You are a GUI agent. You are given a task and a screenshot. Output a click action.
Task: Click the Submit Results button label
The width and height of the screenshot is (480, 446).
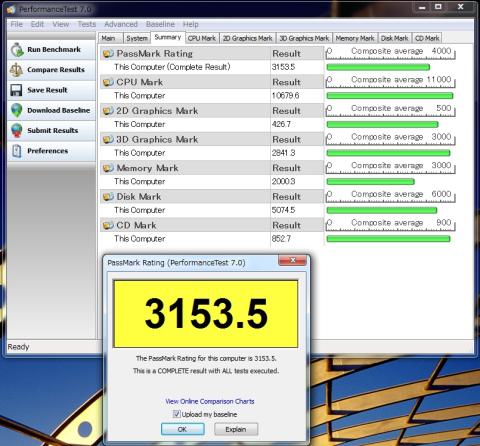53,130
